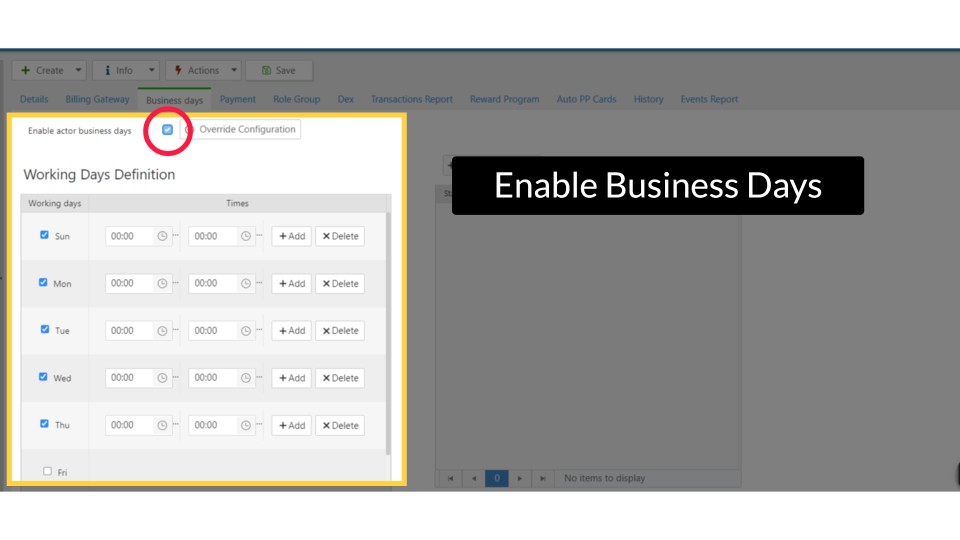Uncheck the Sun working day checkbox
Screen dimensions: 960x540
[x=44, y=235]
